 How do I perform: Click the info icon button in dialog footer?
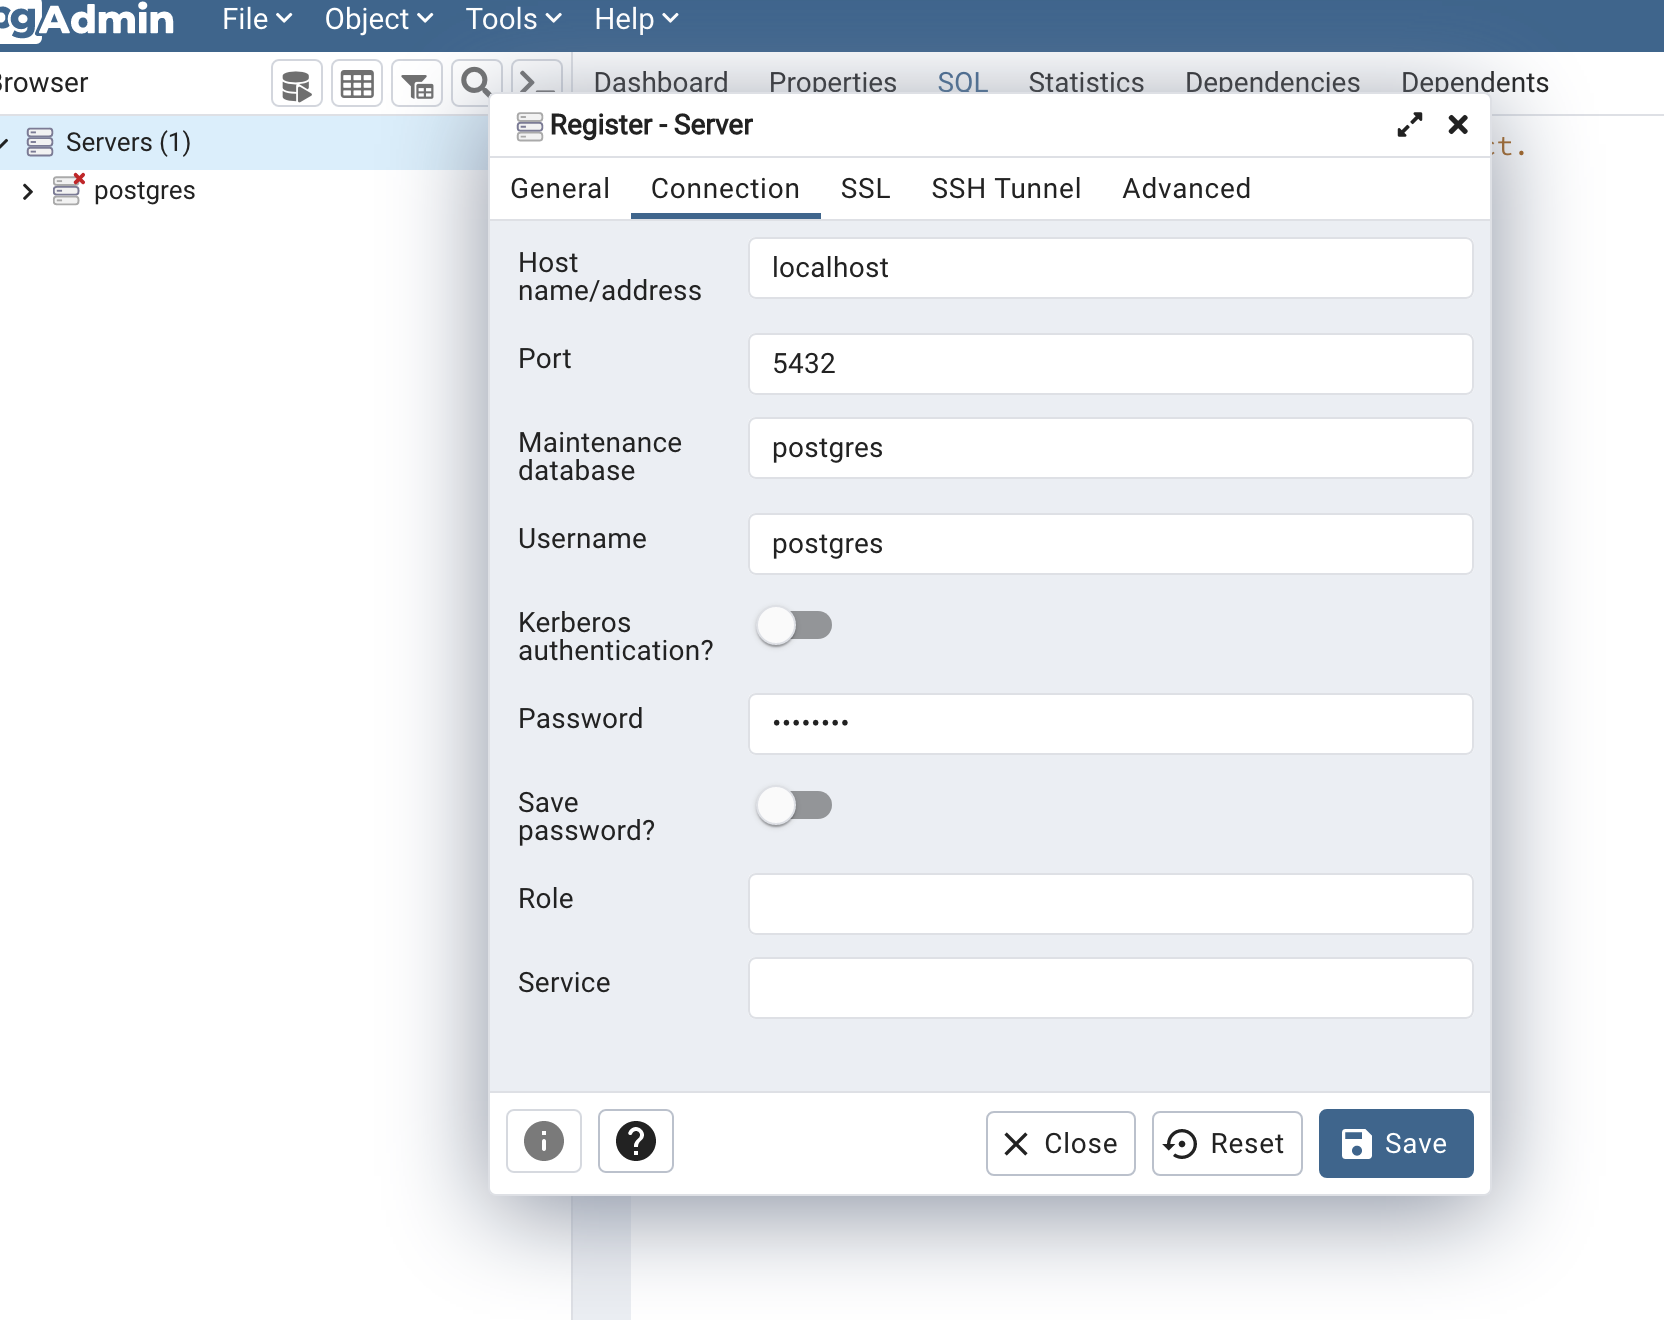tap(543, 1141)
